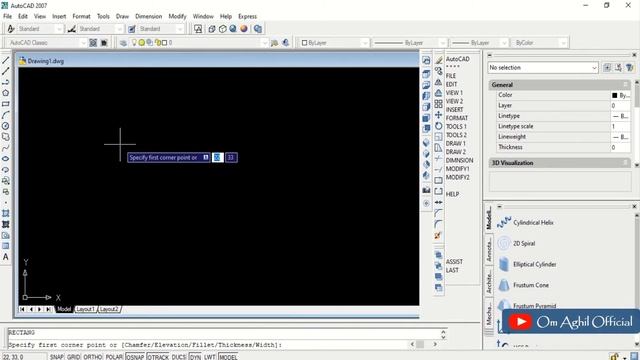Select the Offset modify tool
The height and width of the screenshot is (360, 640).
click(x=439, y=93)
